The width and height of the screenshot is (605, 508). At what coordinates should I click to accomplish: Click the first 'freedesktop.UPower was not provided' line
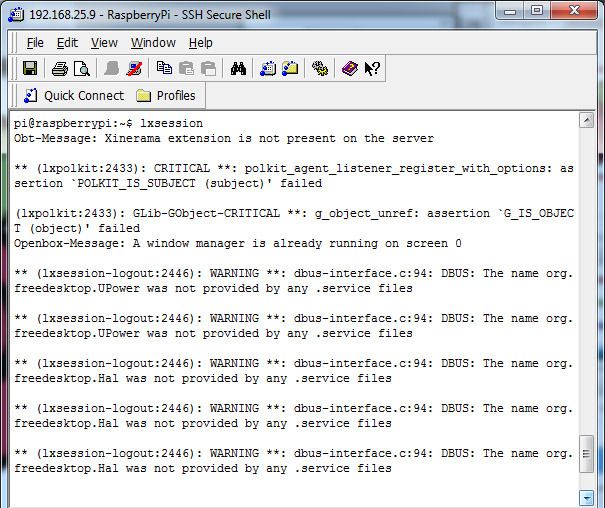pos(213,289)
